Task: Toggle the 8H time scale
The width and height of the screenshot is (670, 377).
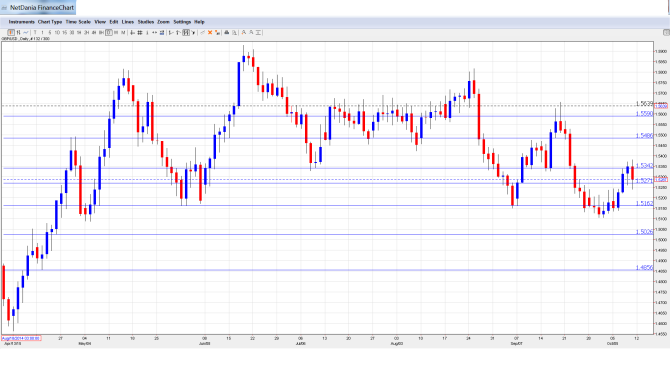Action: click(101, 32)
